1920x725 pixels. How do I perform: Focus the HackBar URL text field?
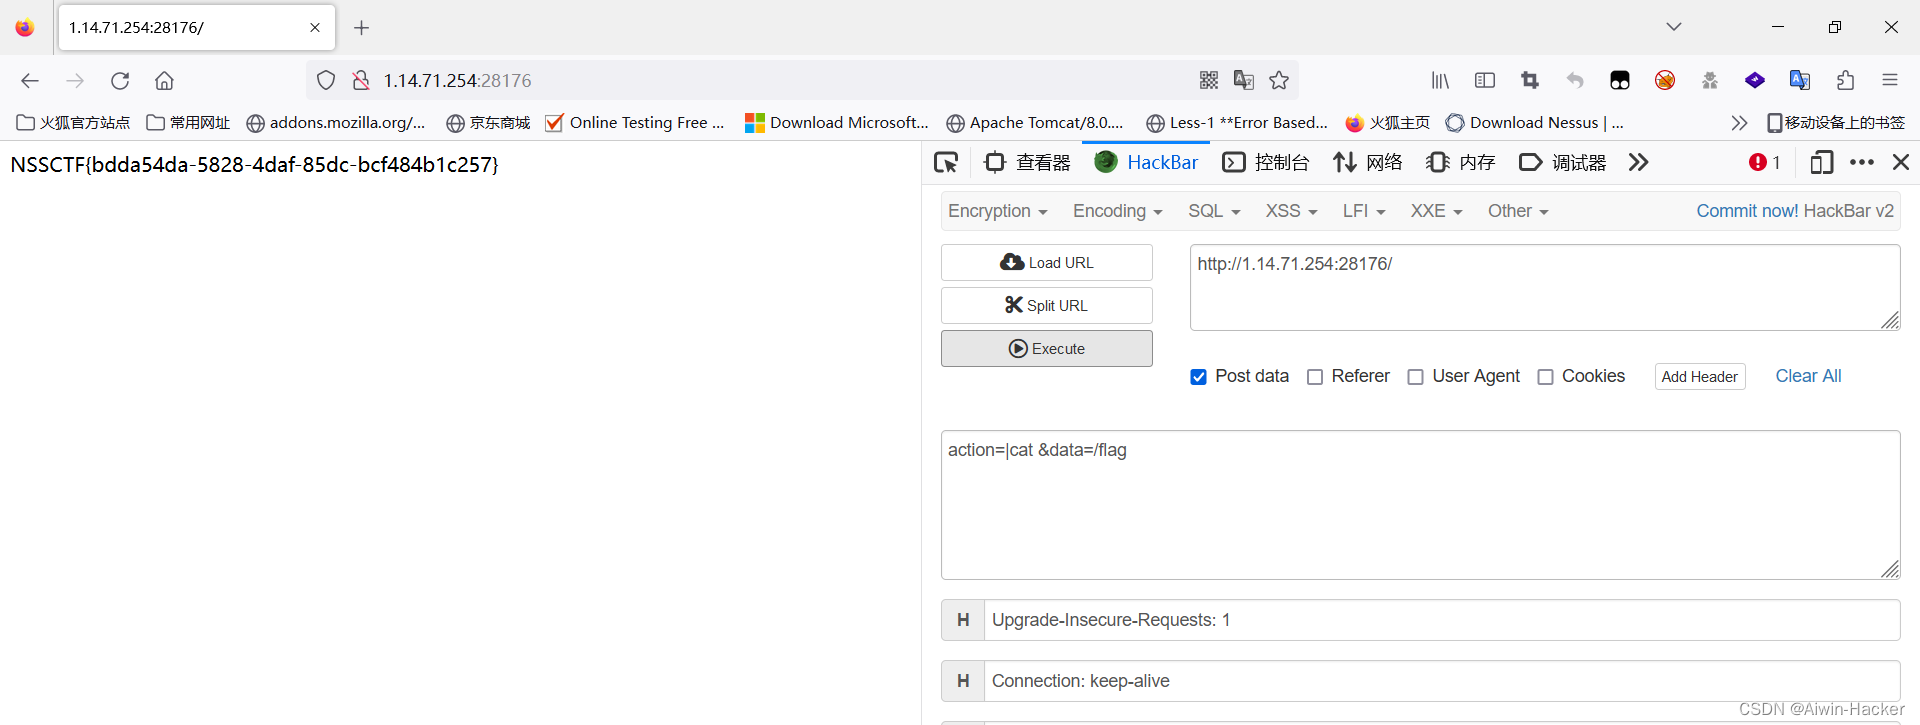click(1545, 287)
